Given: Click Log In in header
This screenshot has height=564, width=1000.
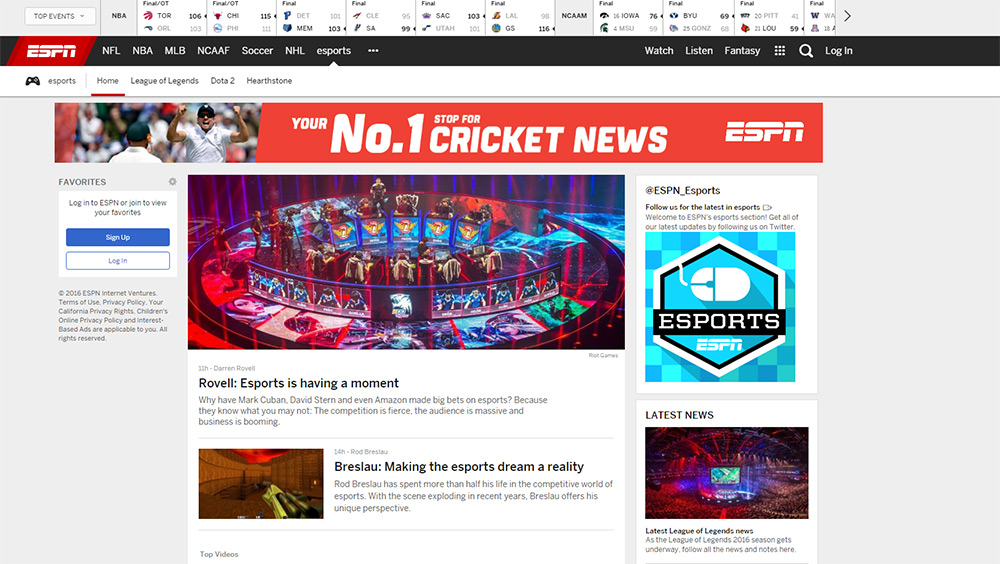Looking at the screenshot, I should click(839, 51).
